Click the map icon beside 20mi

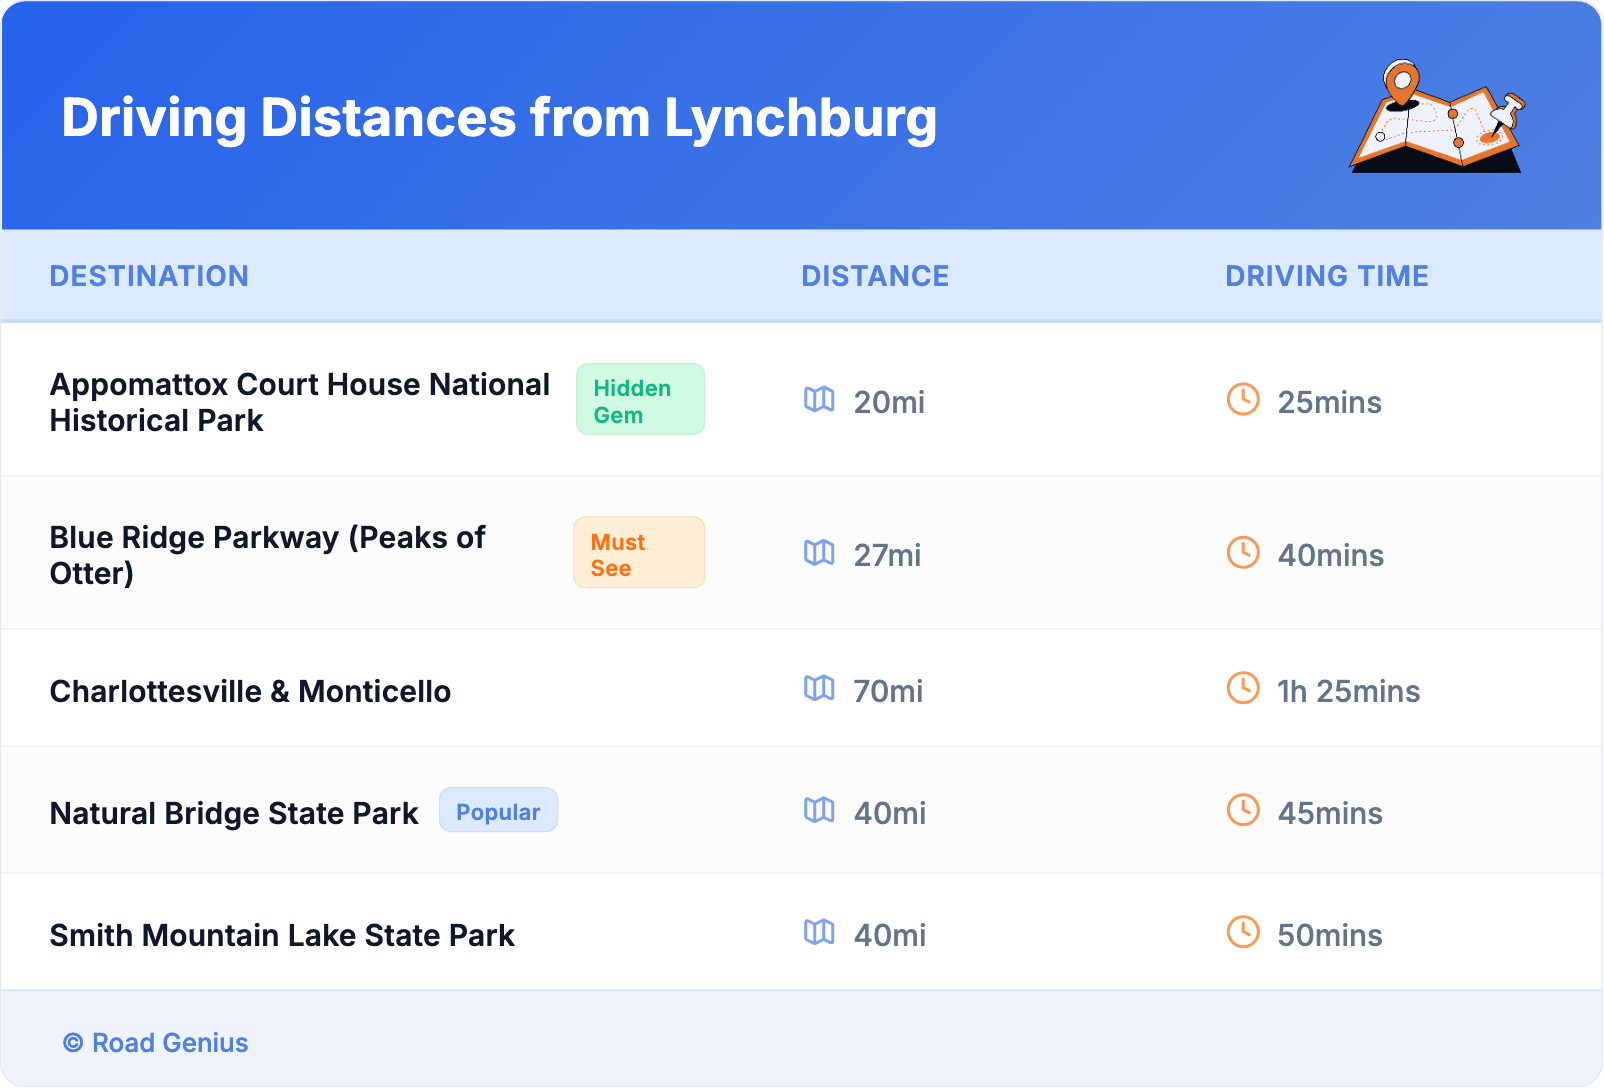pos(819,400)
